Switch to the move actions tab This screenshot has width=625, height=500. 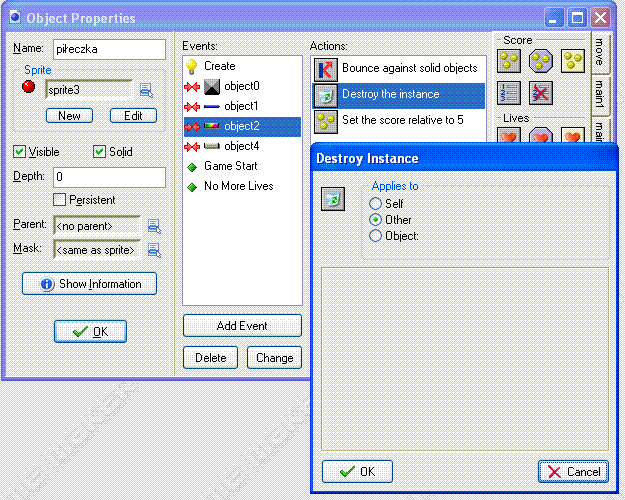click(x=598, y=50)
